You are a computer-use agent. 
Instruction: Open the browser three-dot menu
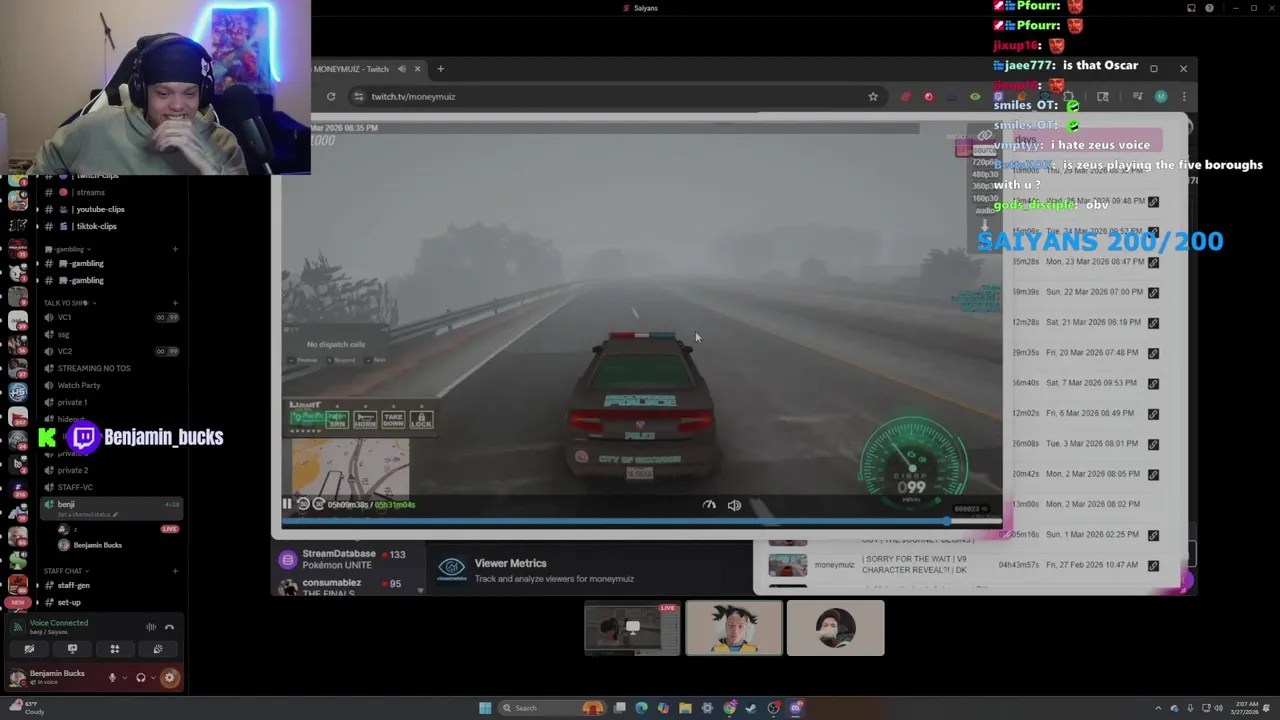coord(1184,97)
